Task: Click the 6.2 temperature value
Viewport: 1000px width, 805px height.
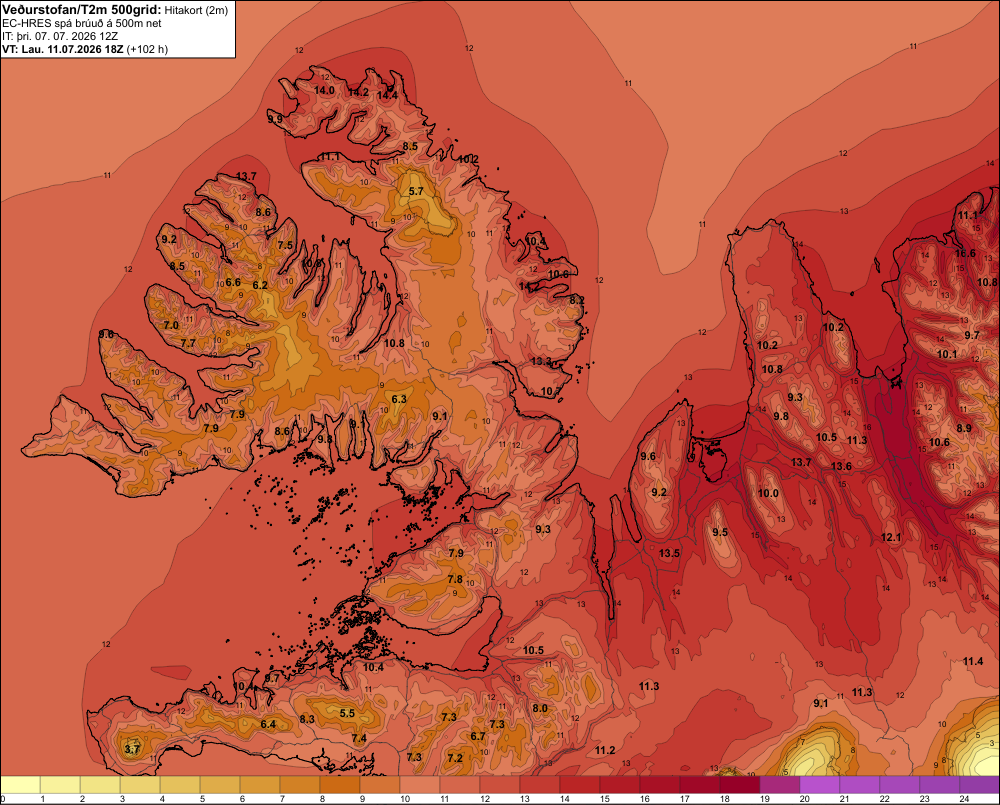Action: pyautogui.click(x=260, y=285)
